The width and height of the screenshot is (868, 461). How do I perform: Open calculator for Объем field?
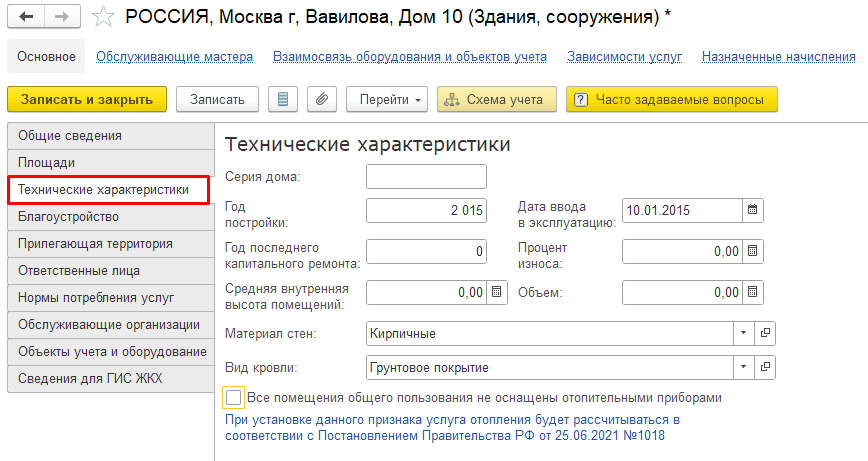tap(753, 292)
